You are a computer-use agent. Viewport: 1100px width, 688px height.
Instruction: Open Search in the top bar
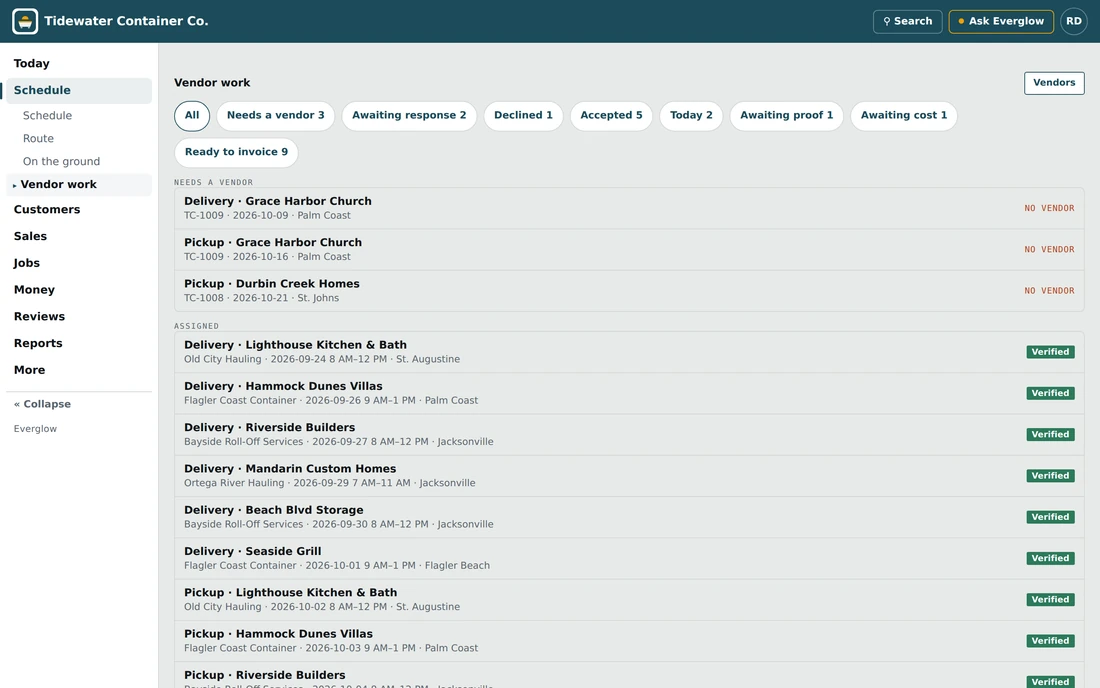(x=907, y=21)
